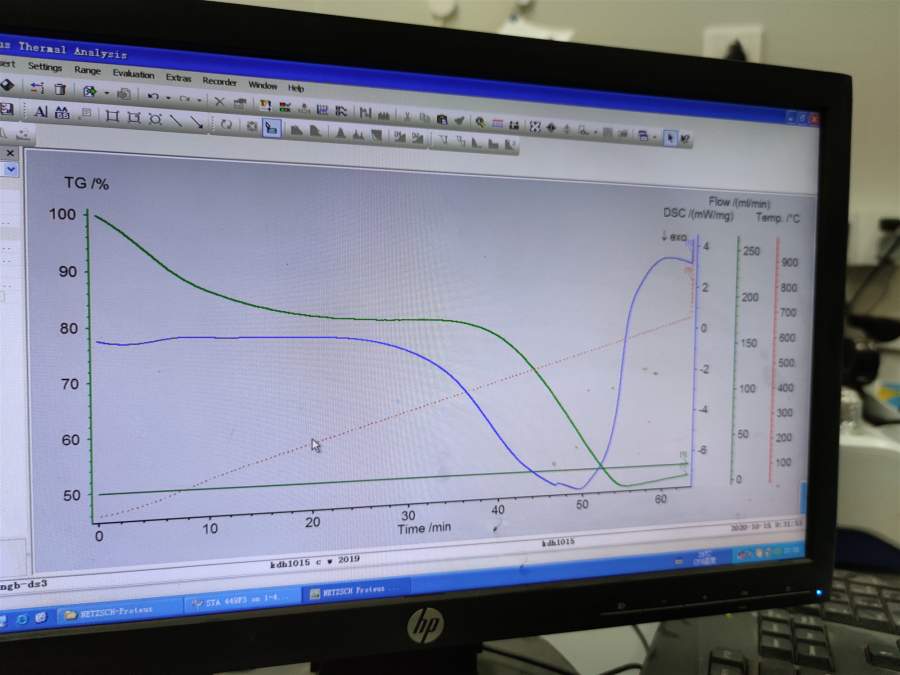Click the trash can delete icon
The width and height of the screenshot is (900, 675).
[60, 88]
